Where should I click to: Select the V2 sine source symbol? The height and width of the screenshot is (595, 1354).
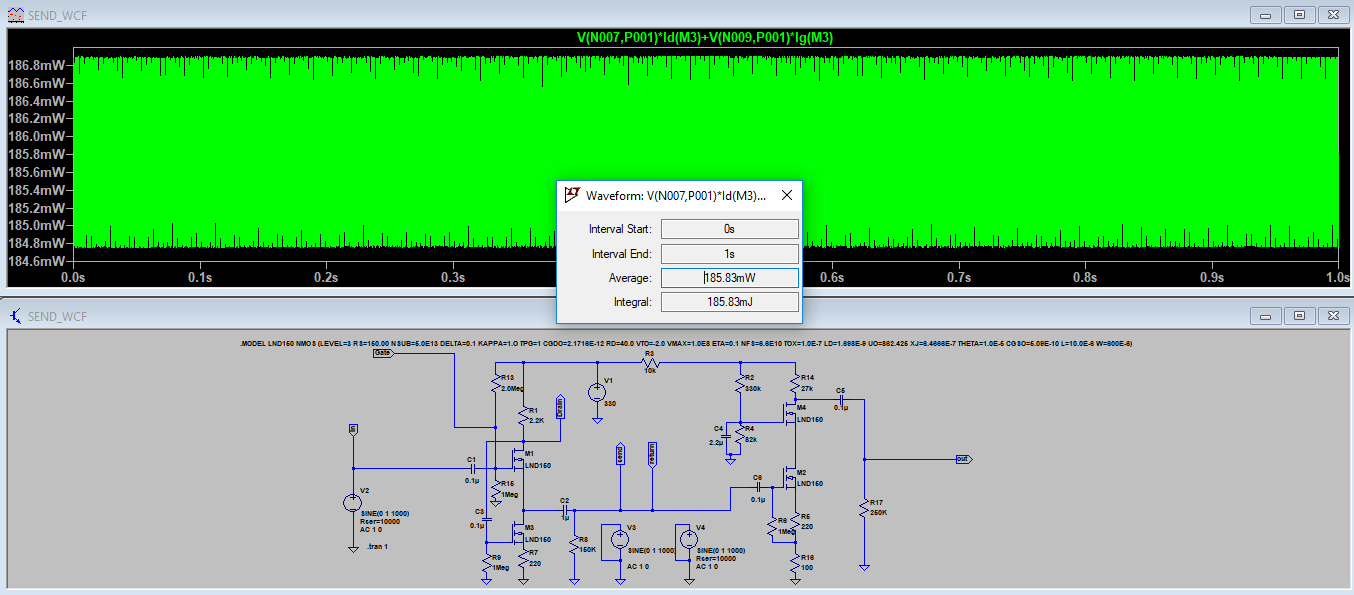point(352,503)
